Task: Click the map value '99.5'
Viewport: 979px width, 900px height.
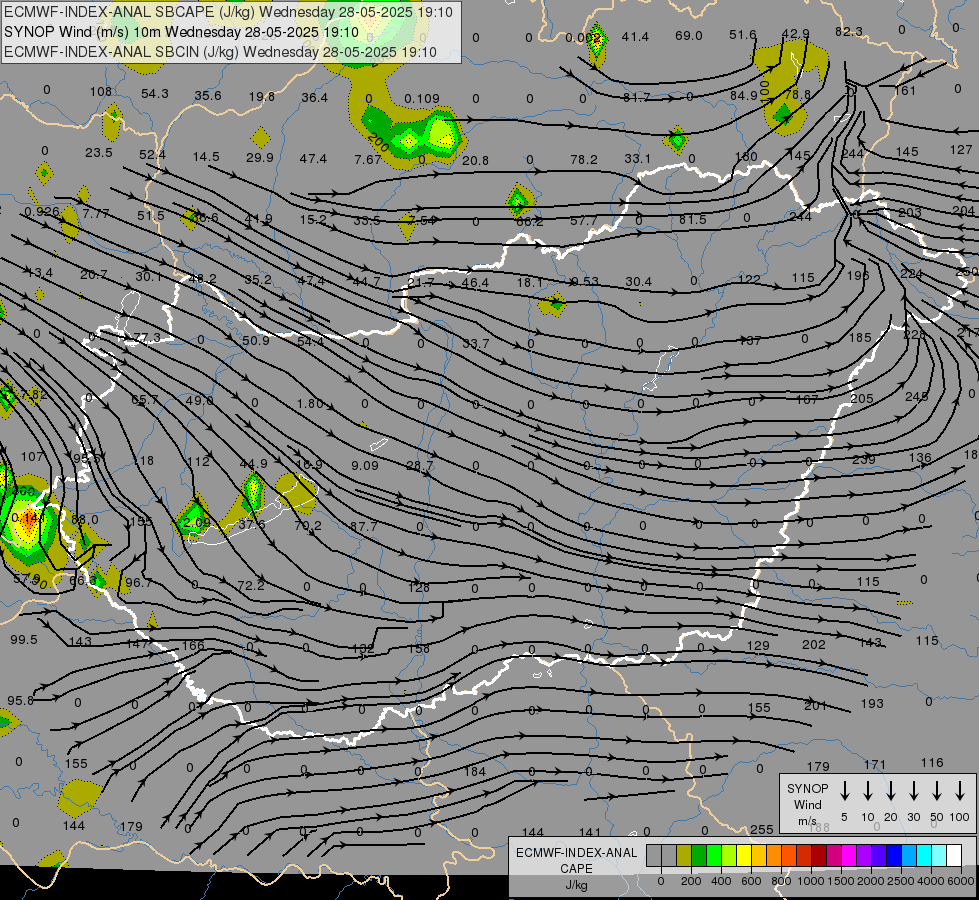Action: [x=24, y=640]
